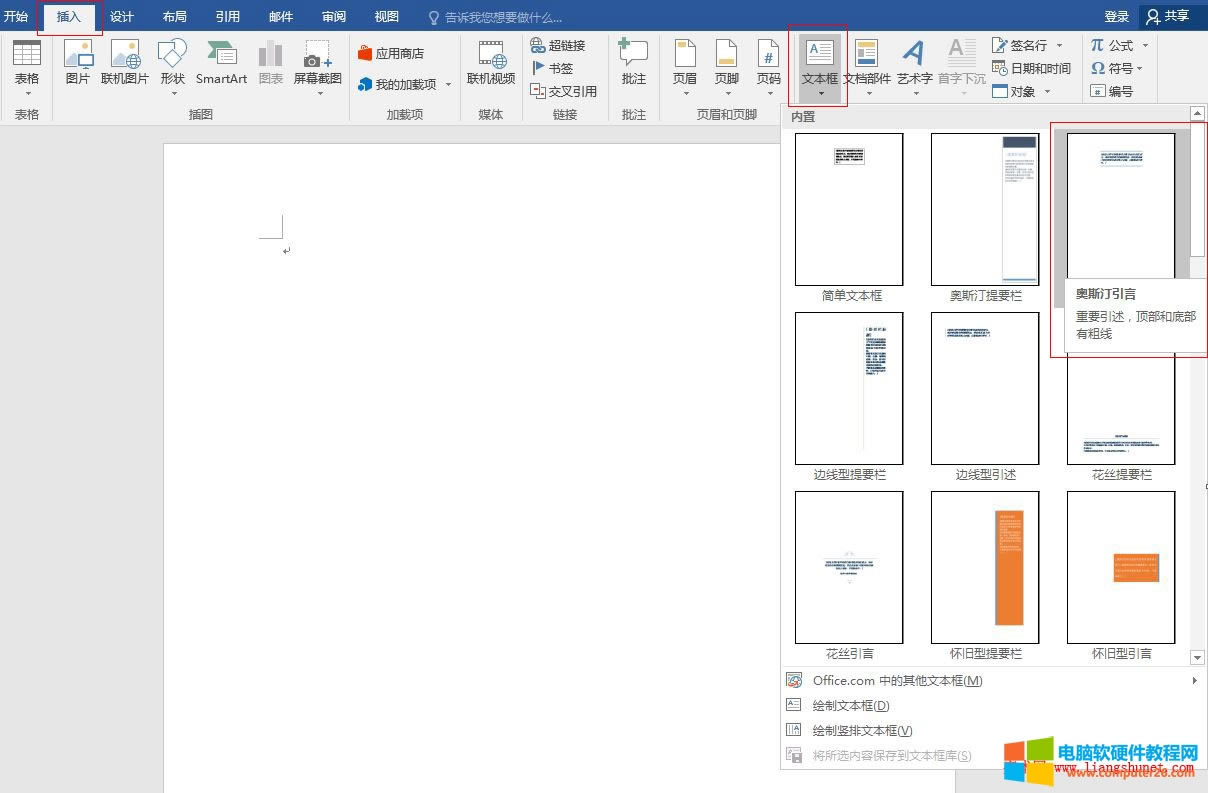Image resolution: width=1208 pixels, height=793 pixels.
Task: Choose the 奥斯汀引言 text box template
Action: coord(1120,207)
